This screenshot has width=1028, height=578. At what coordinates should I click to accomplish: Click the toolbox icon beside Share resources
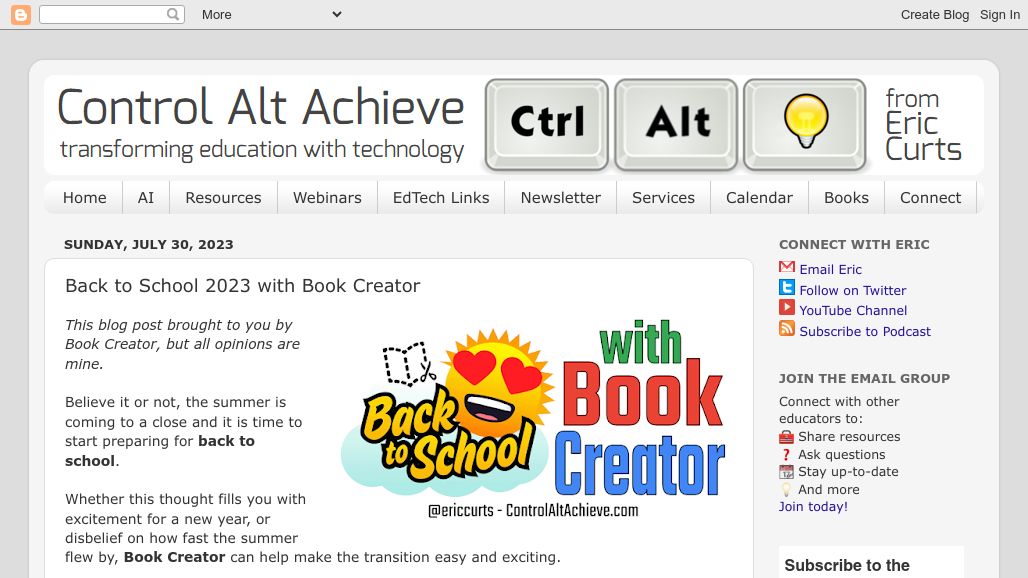click(x=786, y=437)
